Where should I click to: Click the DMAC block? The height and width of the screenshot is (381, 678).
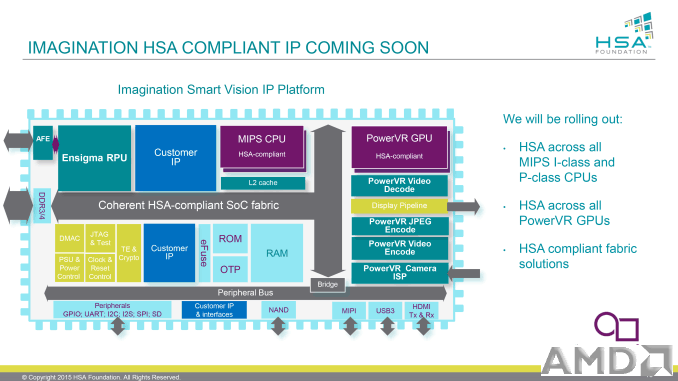[x=70, y=238]
